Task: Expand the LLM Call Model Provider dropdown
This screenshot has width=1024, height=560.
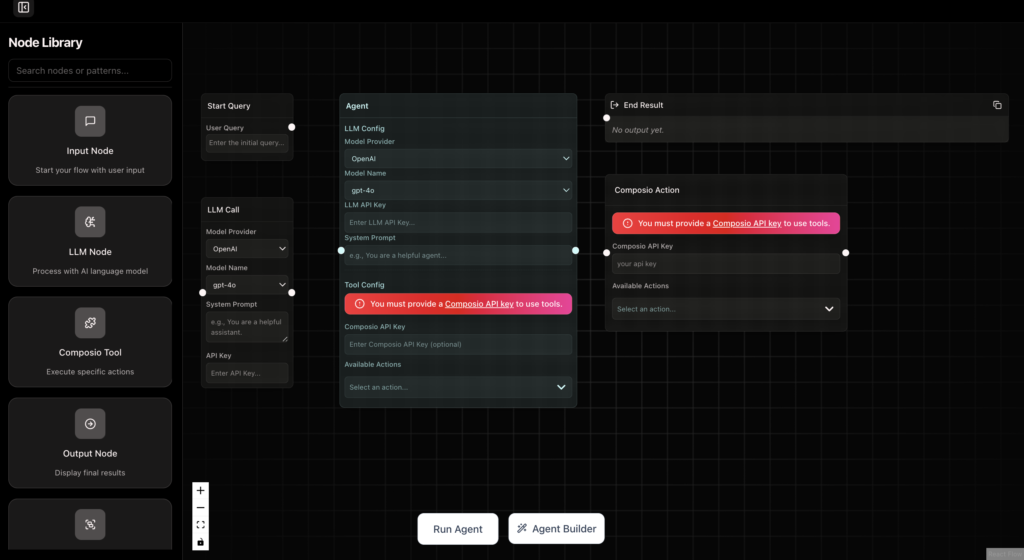Action: pos(247,249)
